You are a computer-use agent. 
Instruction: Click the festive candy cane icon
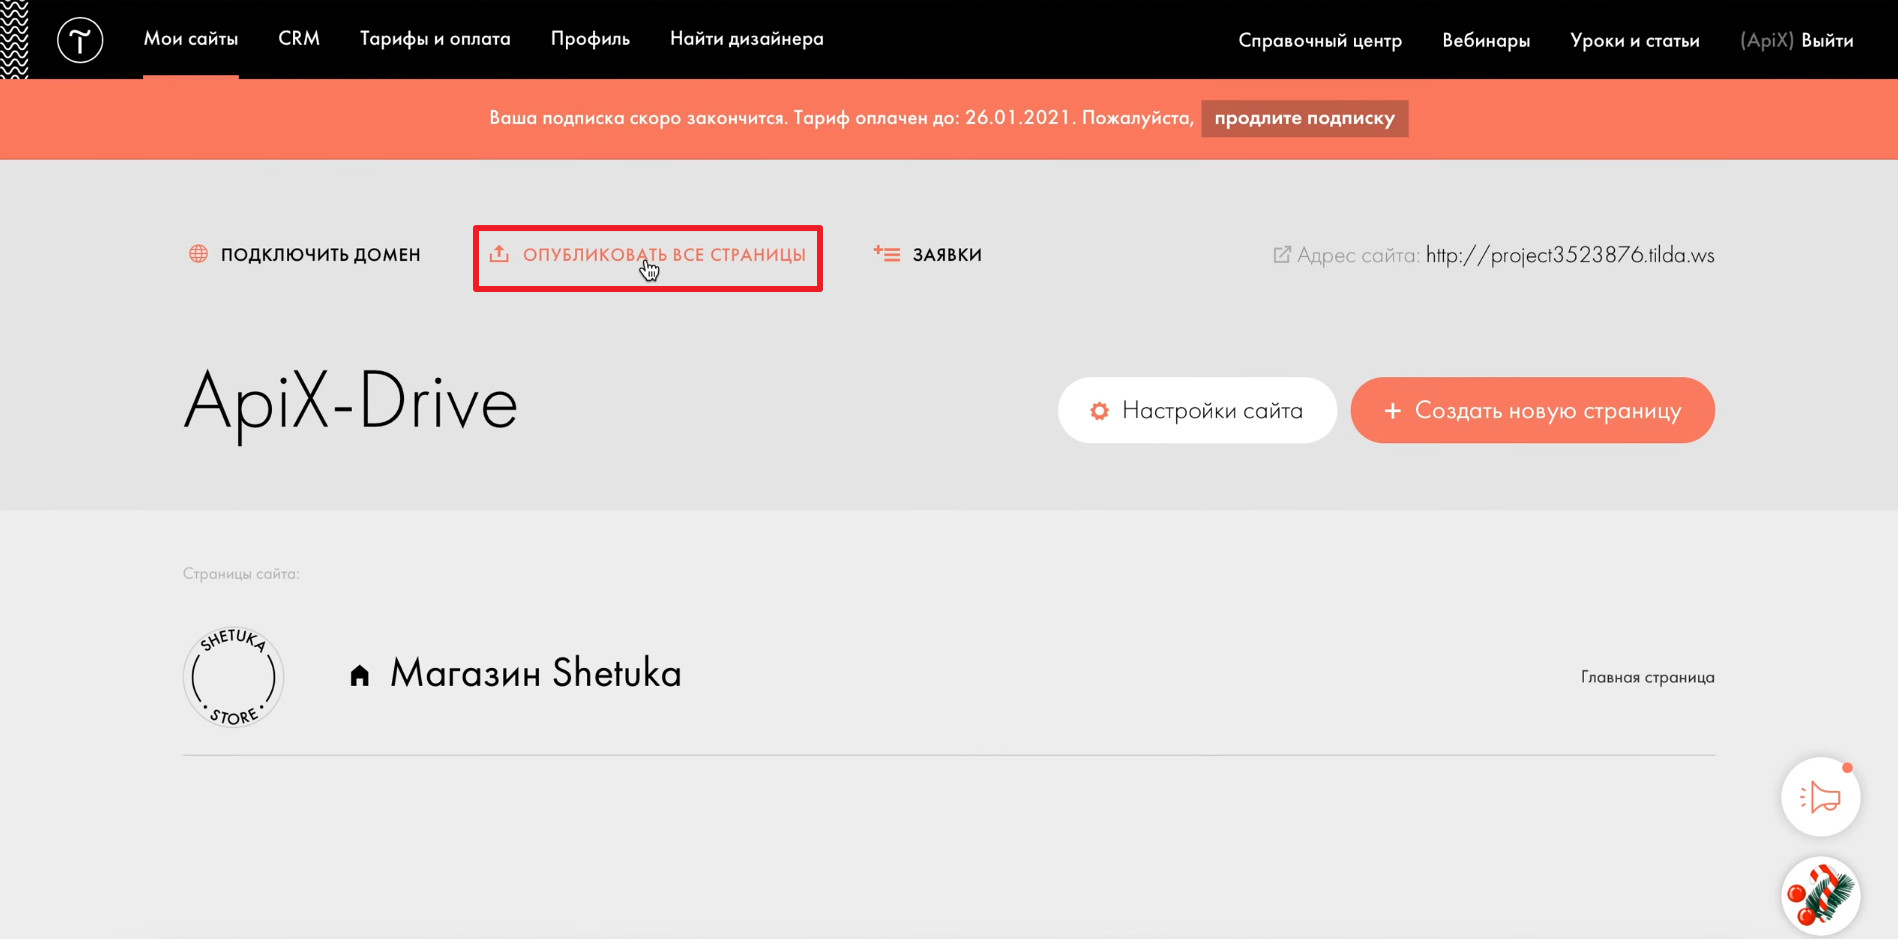pos(1820,895)
